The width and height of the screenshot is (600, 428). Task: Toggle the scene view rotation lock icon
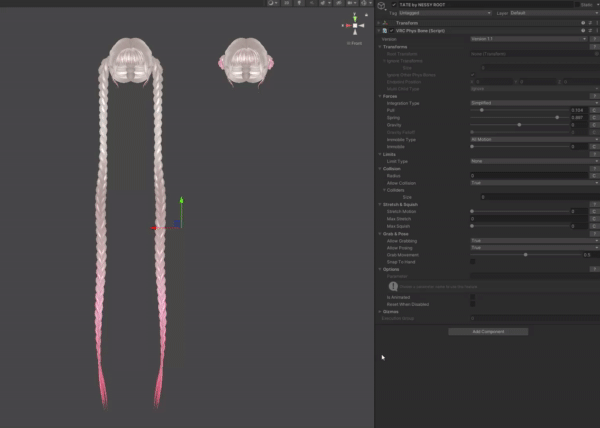367,17
